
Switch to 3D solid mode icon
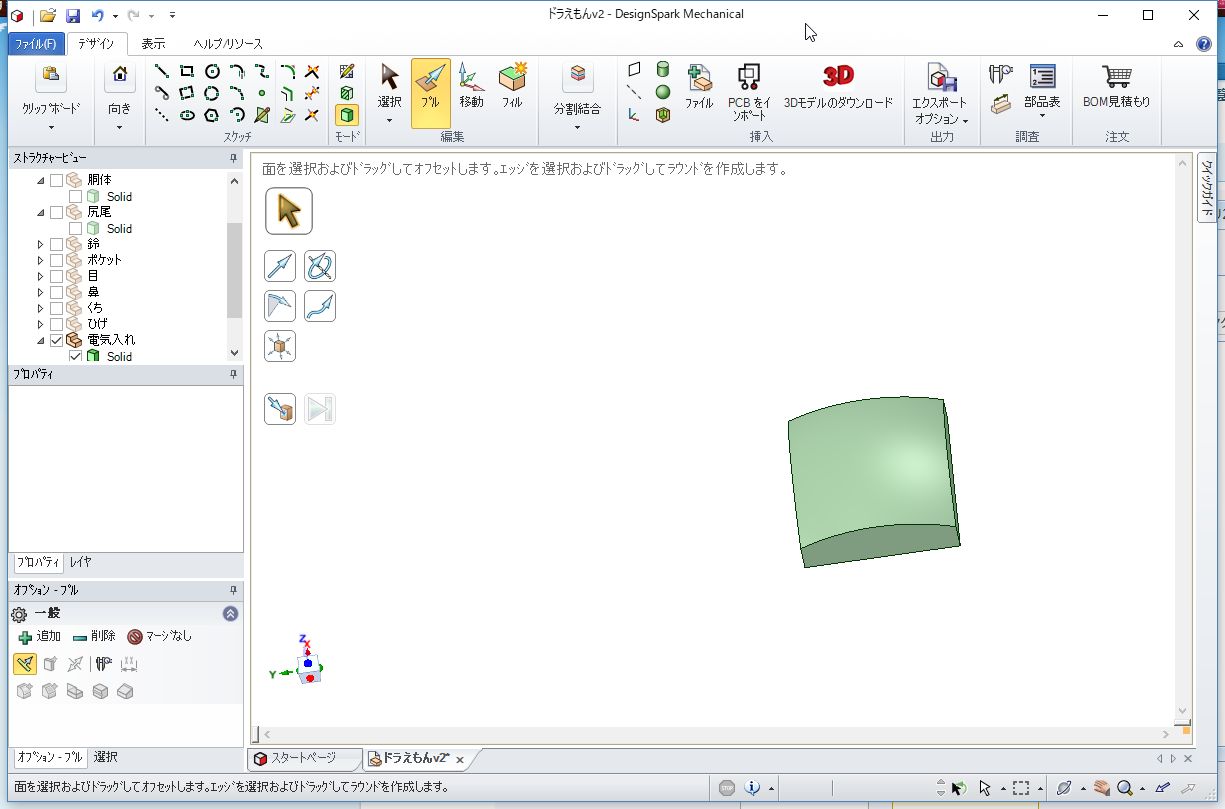(x=346, y=115)
